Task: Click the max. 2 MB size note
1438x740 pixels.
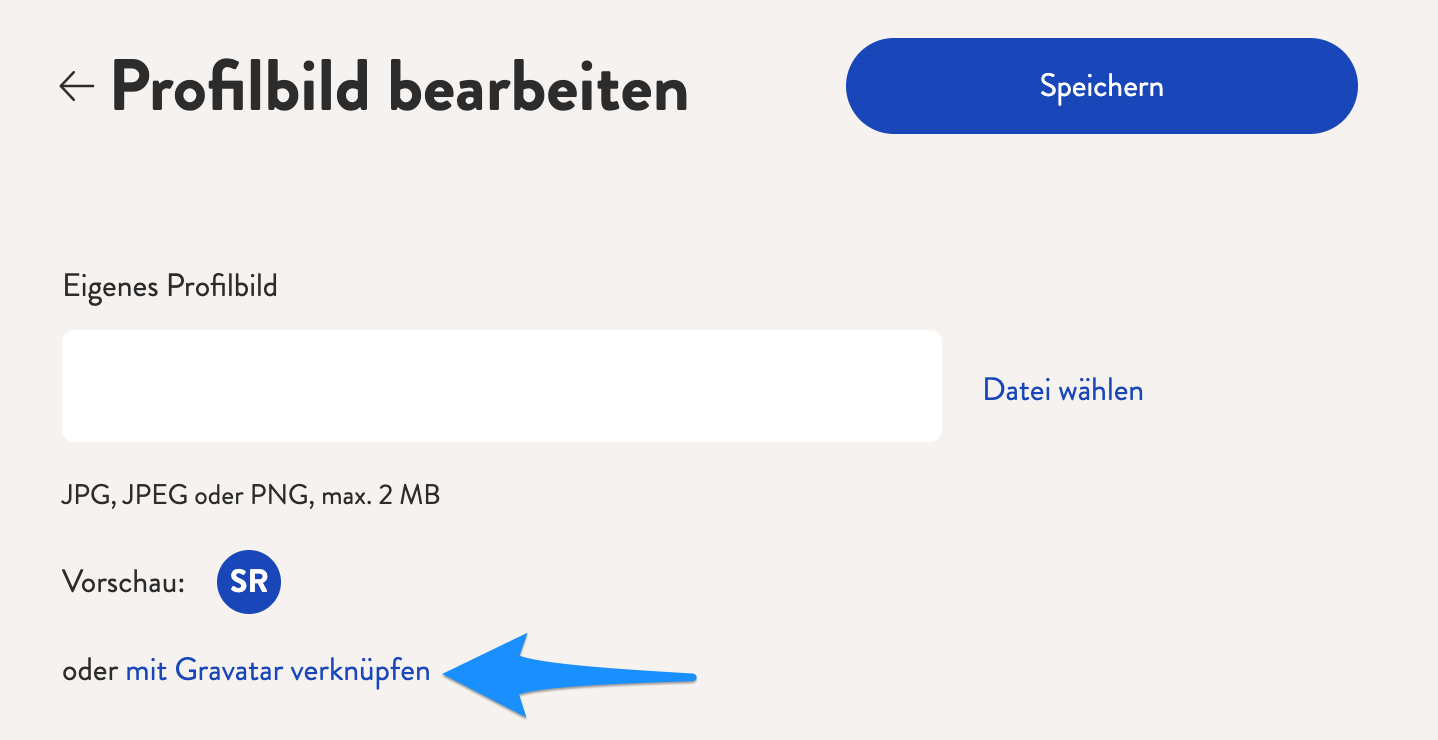Action: [381, 495]
